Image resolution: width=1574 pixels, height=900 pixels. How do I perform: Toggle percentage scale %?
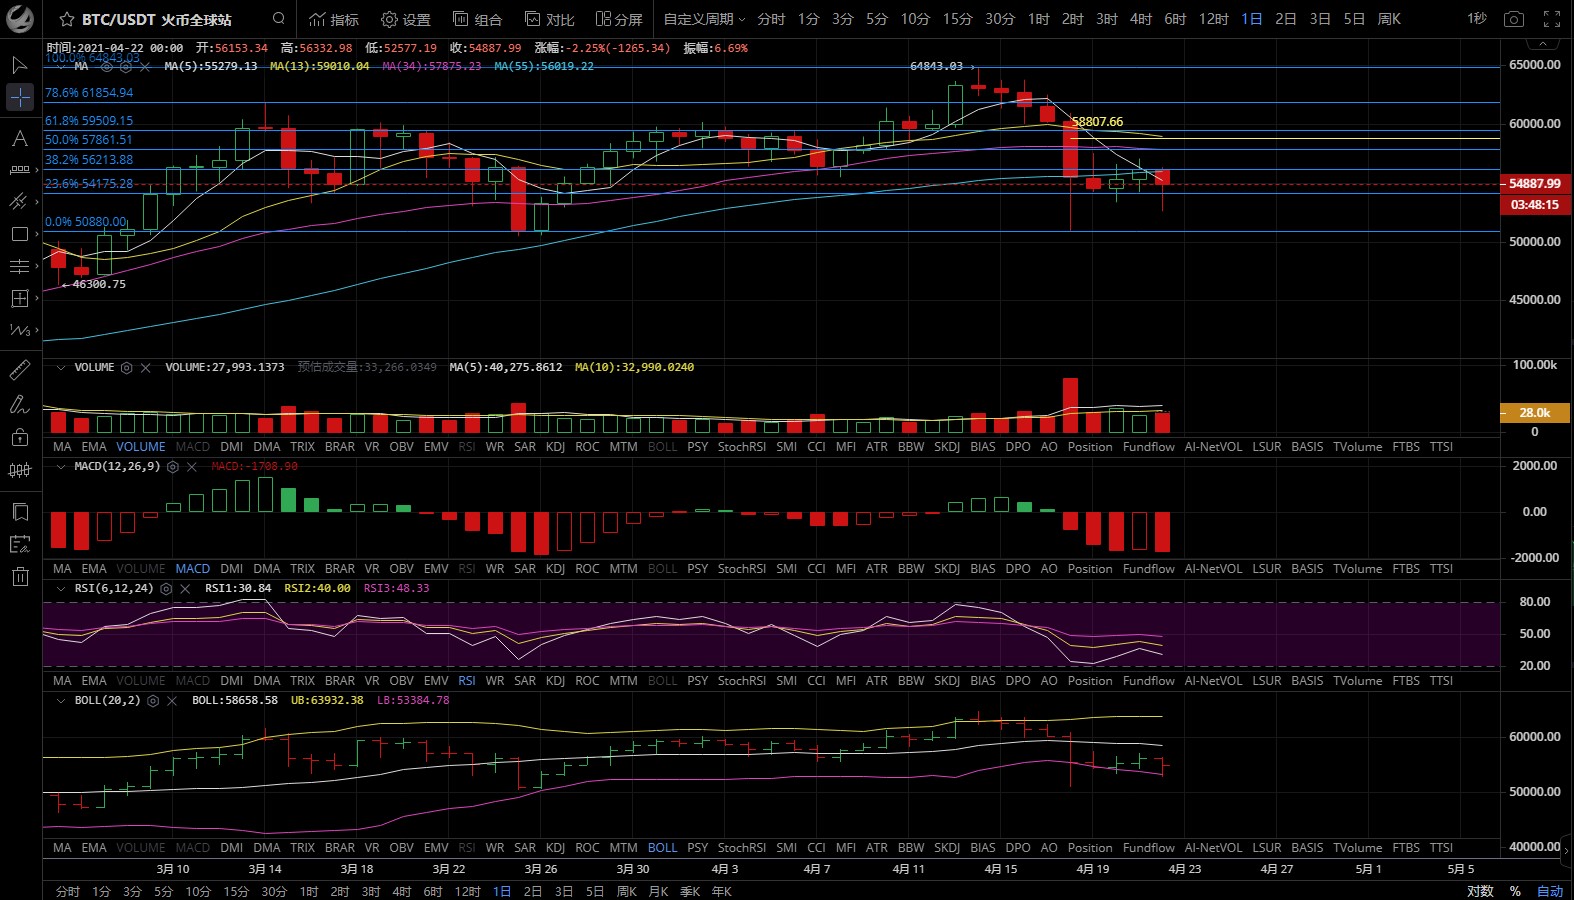pos(1515,891)
